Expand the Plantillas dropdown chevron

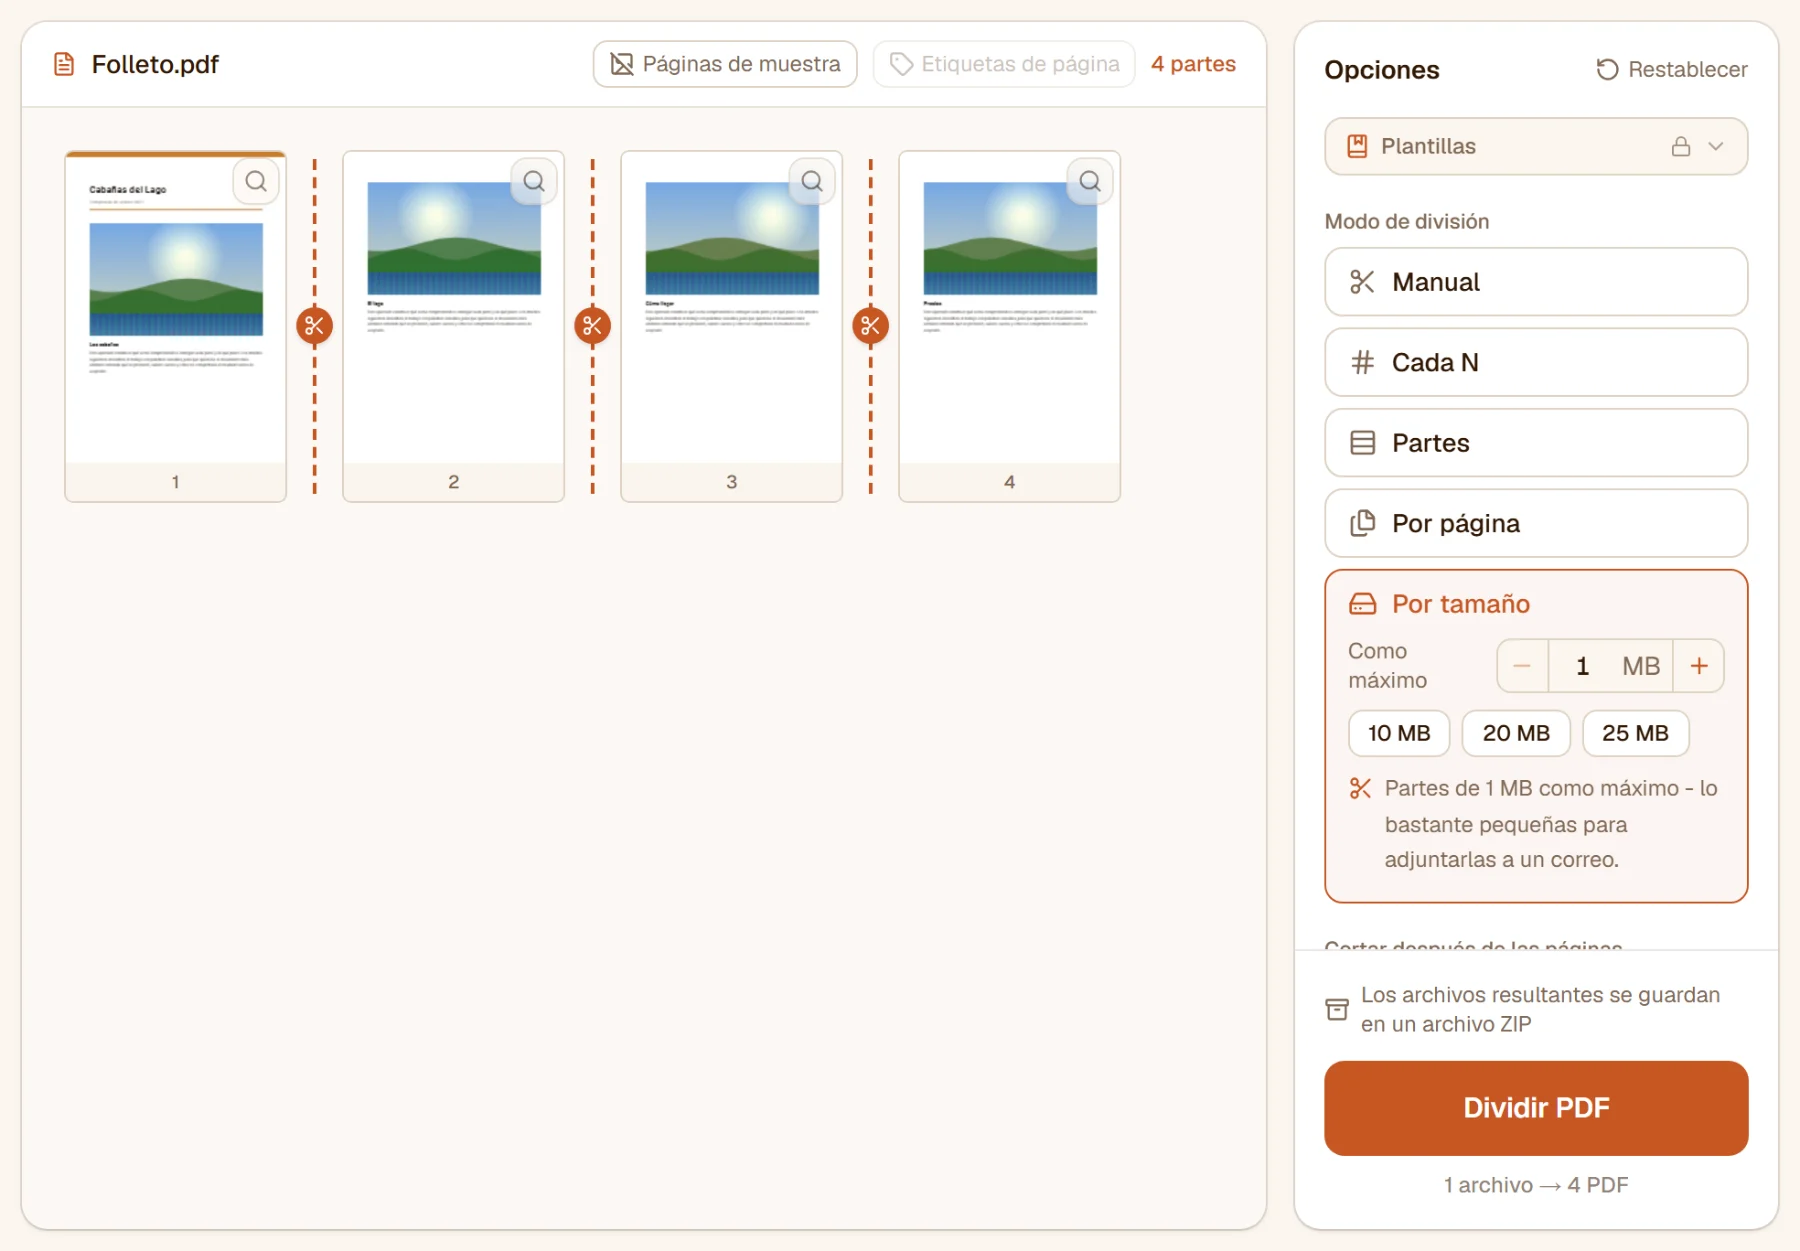point(1716,146)
